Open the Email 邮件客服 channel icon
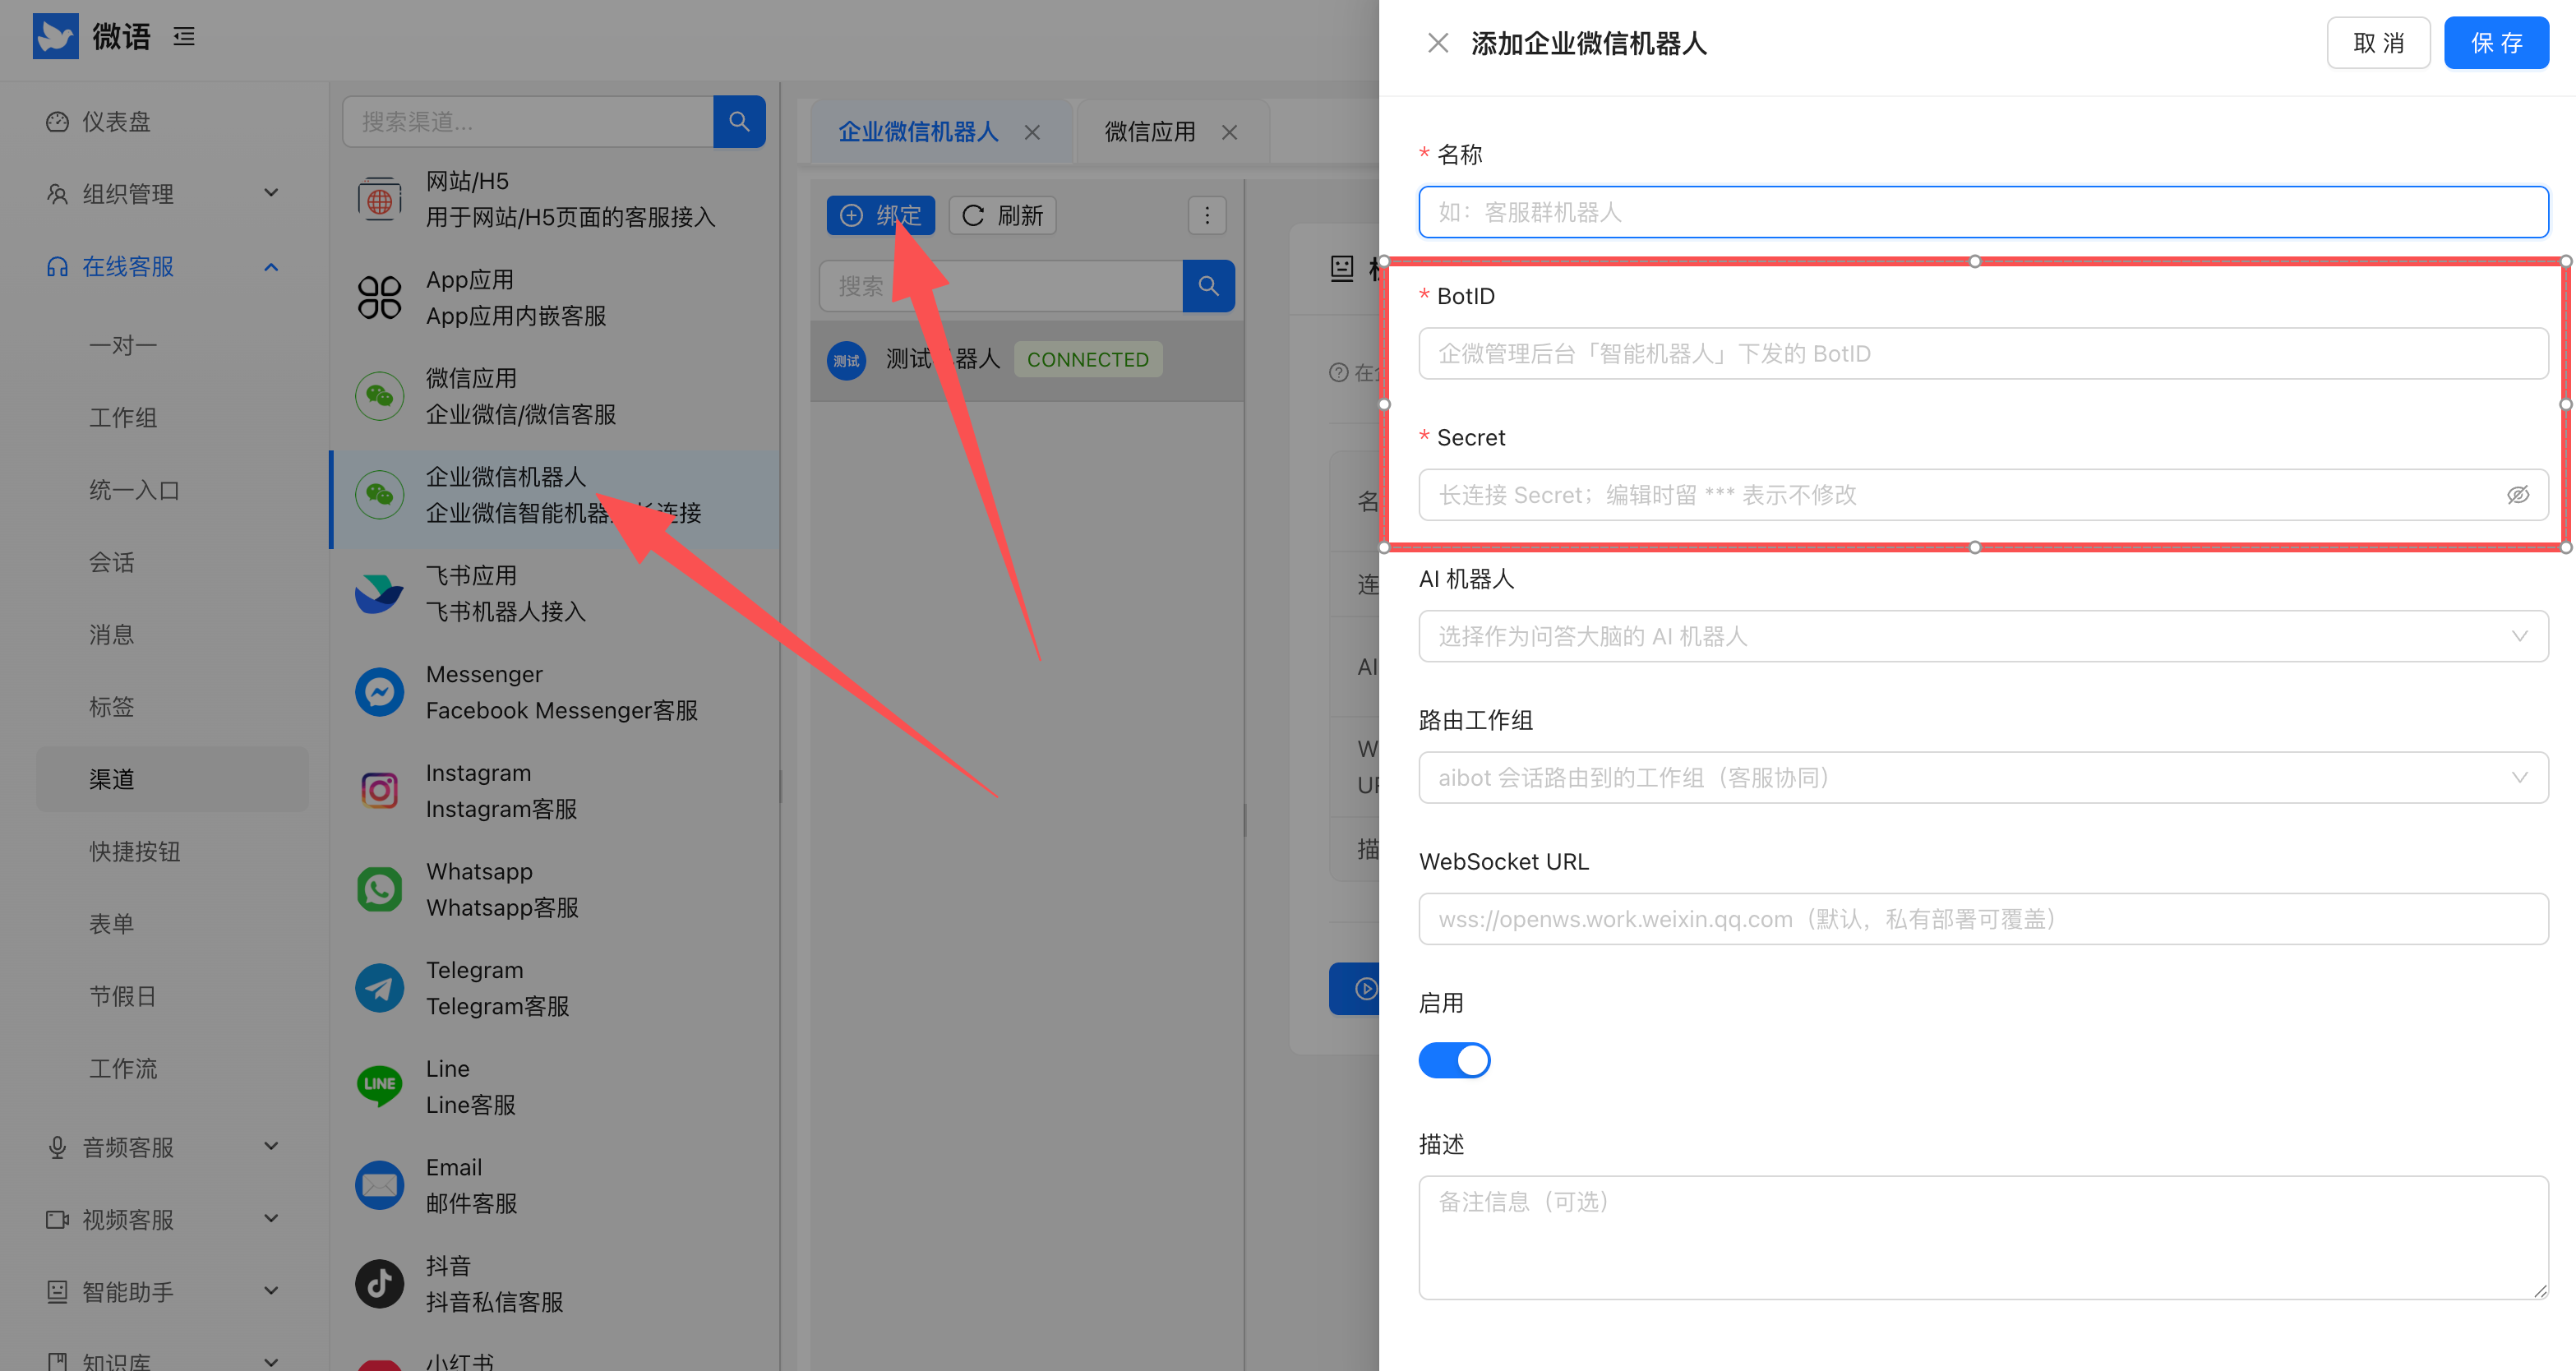 pos(380,1185)
